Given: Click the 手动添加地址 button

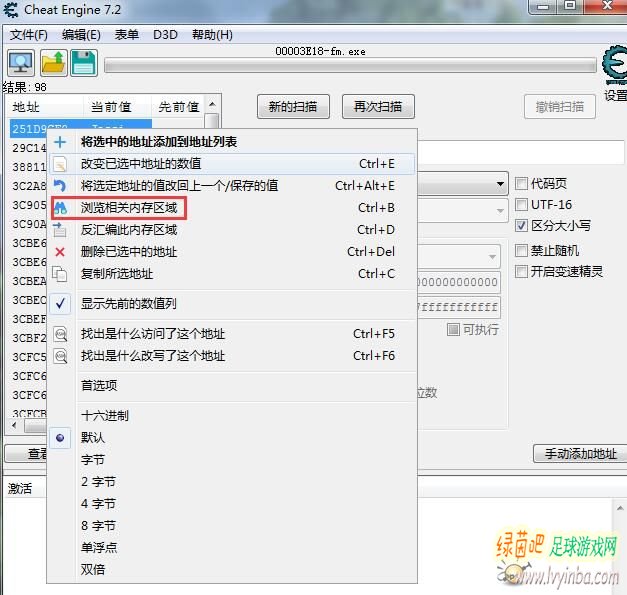Looking at the screenshot, I should (x=581, y=454).
